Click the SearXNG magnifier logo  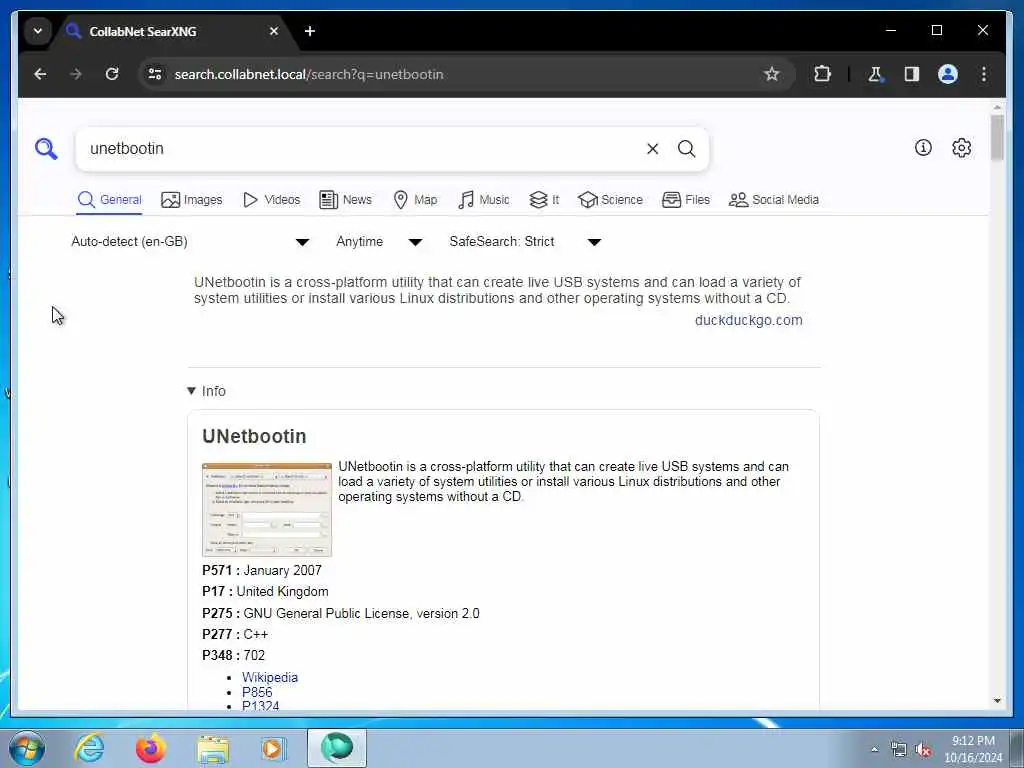46,149
